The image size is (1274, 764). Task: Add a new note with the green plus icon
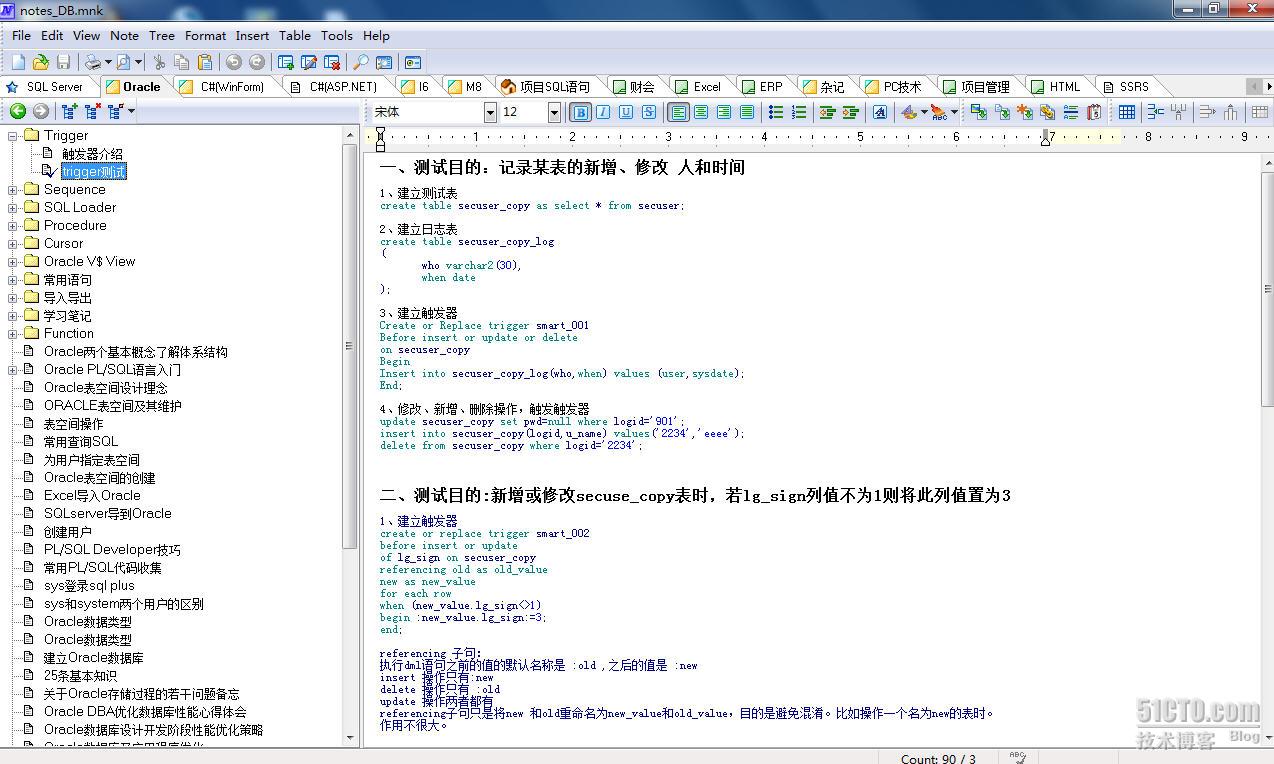tap(286, 62)
